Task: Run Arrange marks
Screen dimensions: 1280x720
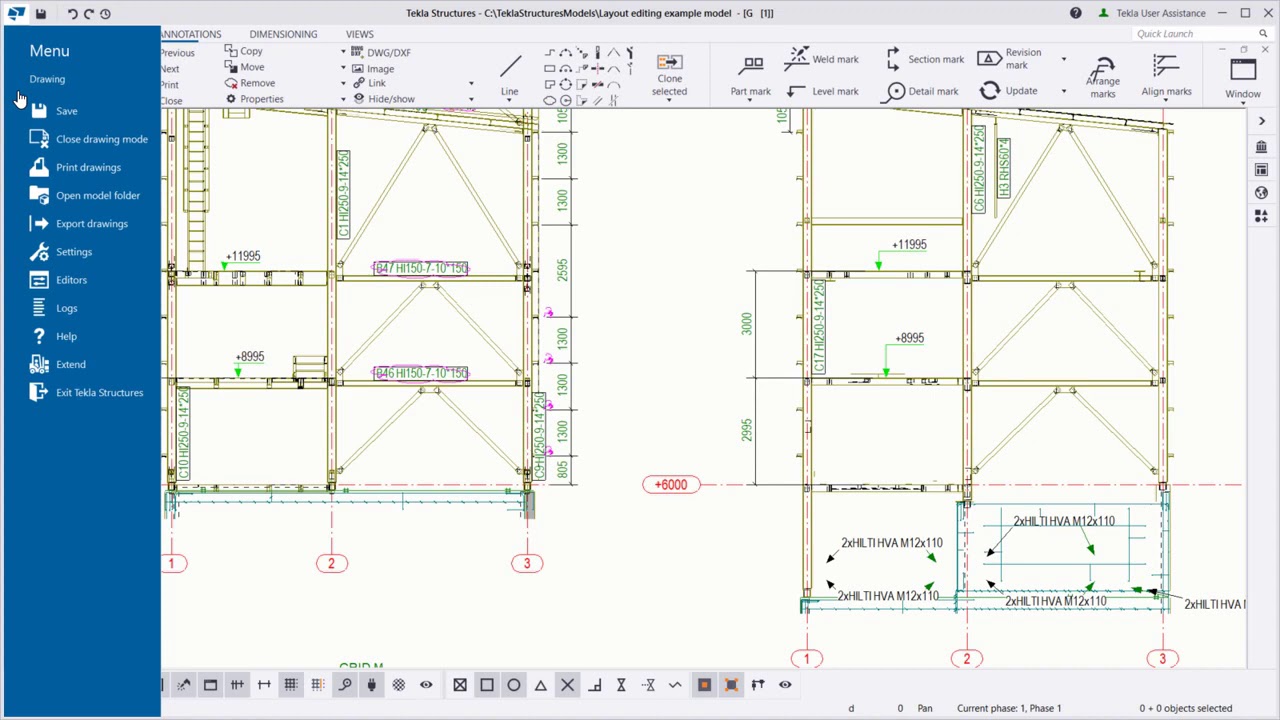Action: (1103, 76)
